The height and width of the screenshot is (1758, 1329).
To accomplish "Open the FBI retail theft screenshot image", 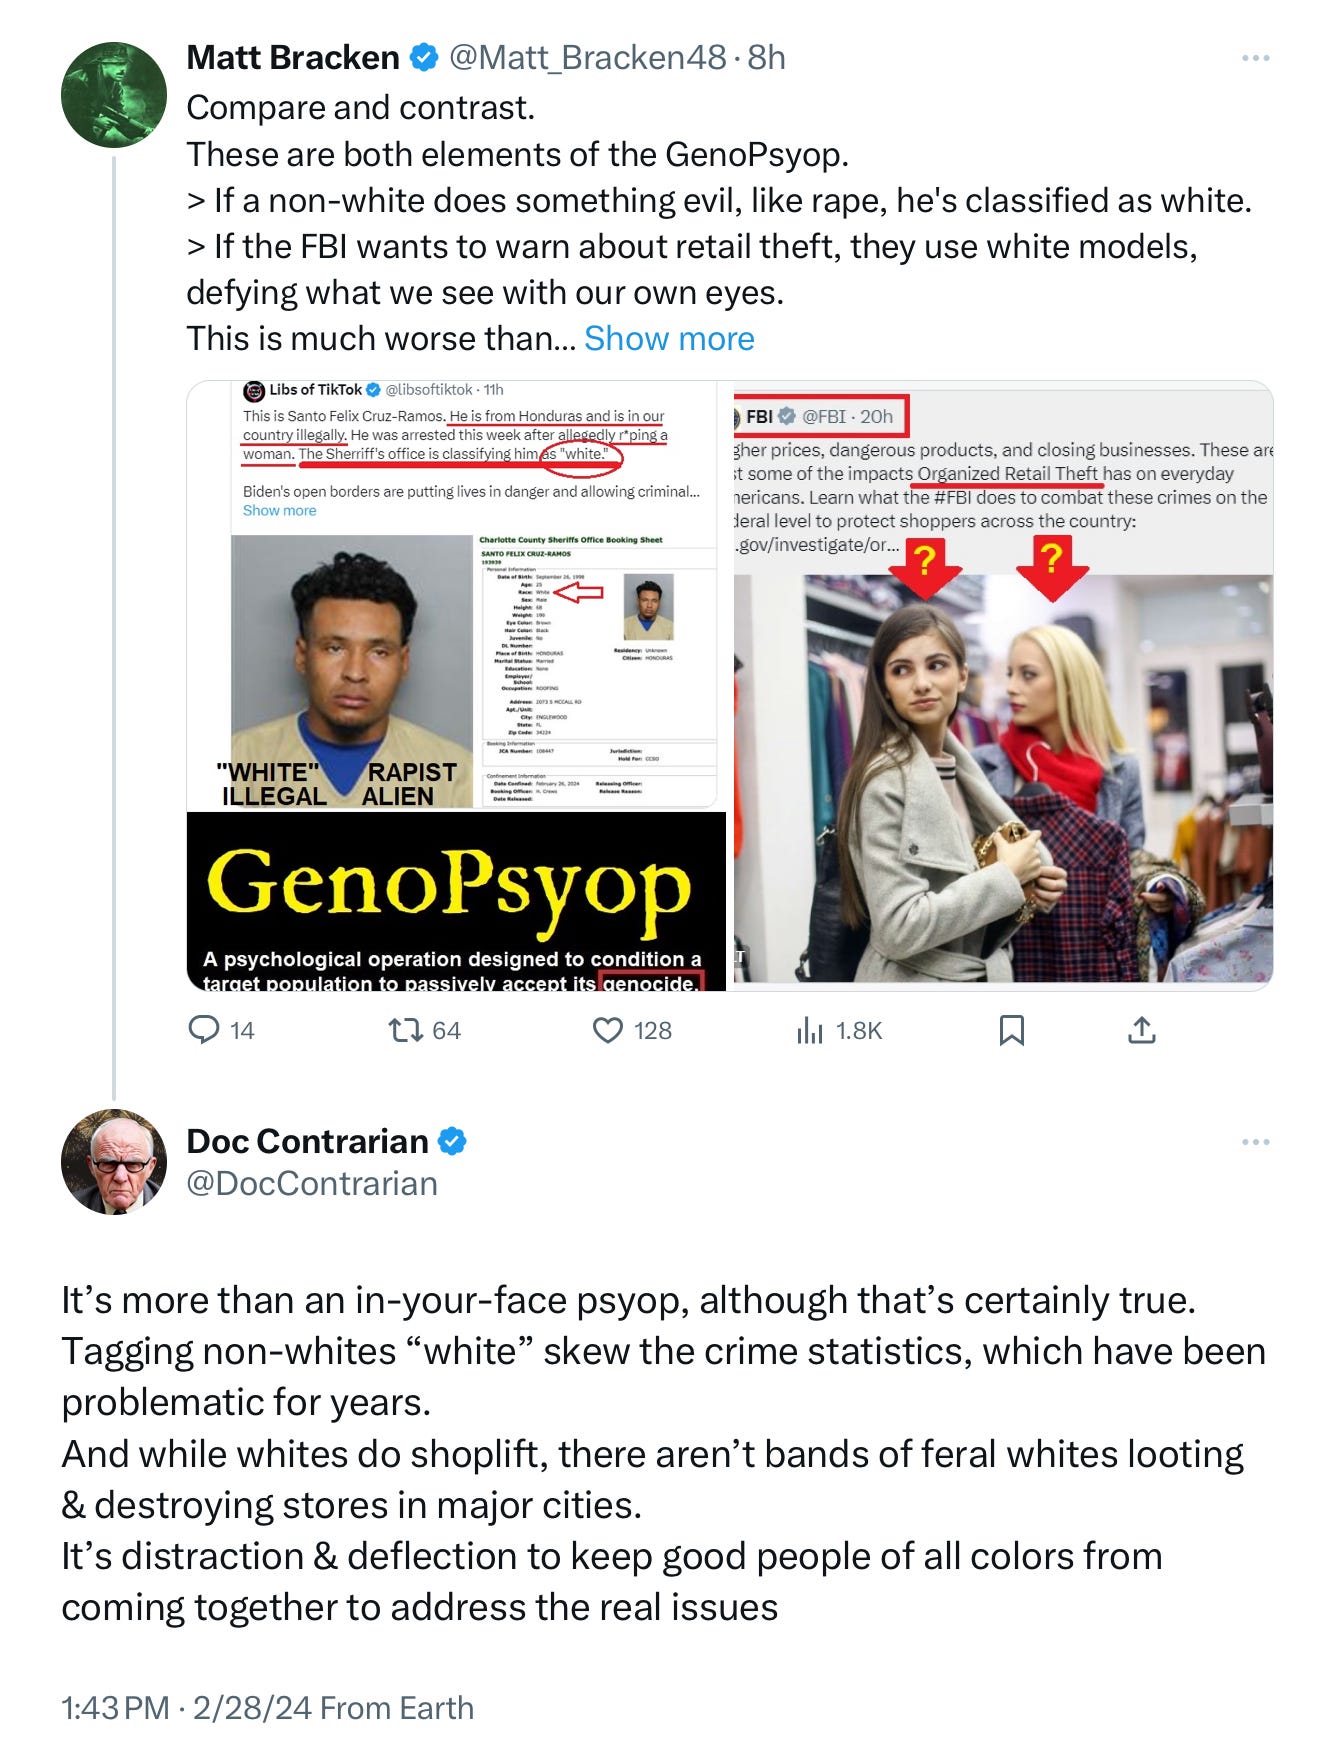I will pyautogui.click(x=1003, y=685).
